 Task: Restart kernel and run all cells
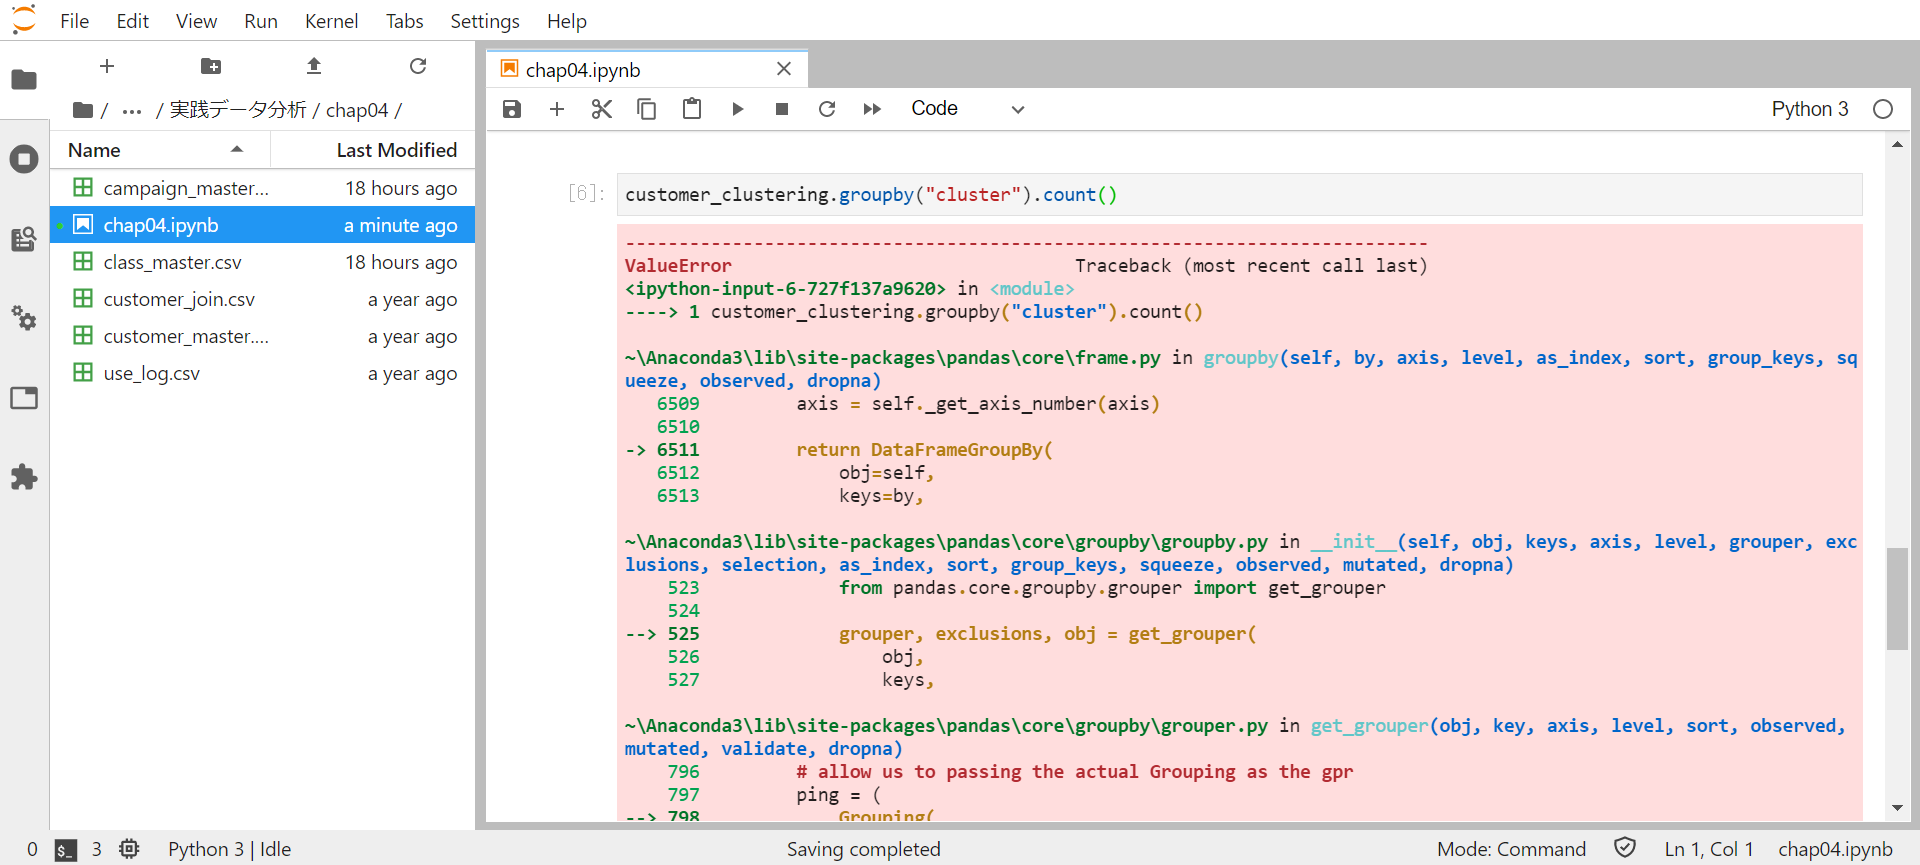872,109
